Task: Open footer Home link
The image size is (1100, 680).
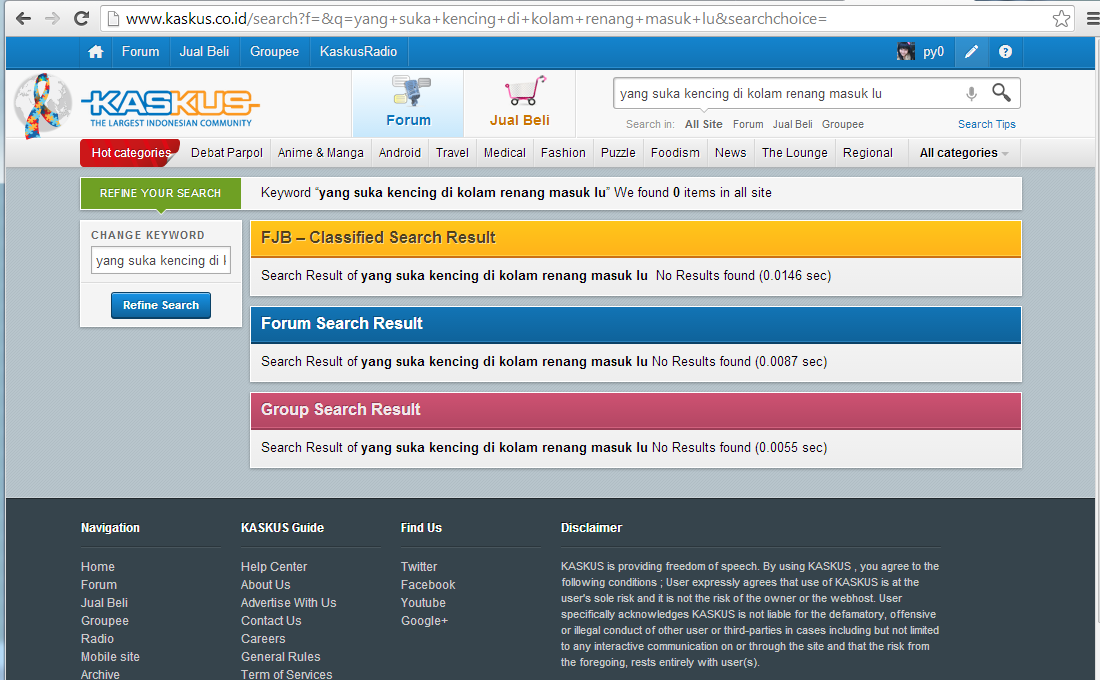Action: pos(98,566)
